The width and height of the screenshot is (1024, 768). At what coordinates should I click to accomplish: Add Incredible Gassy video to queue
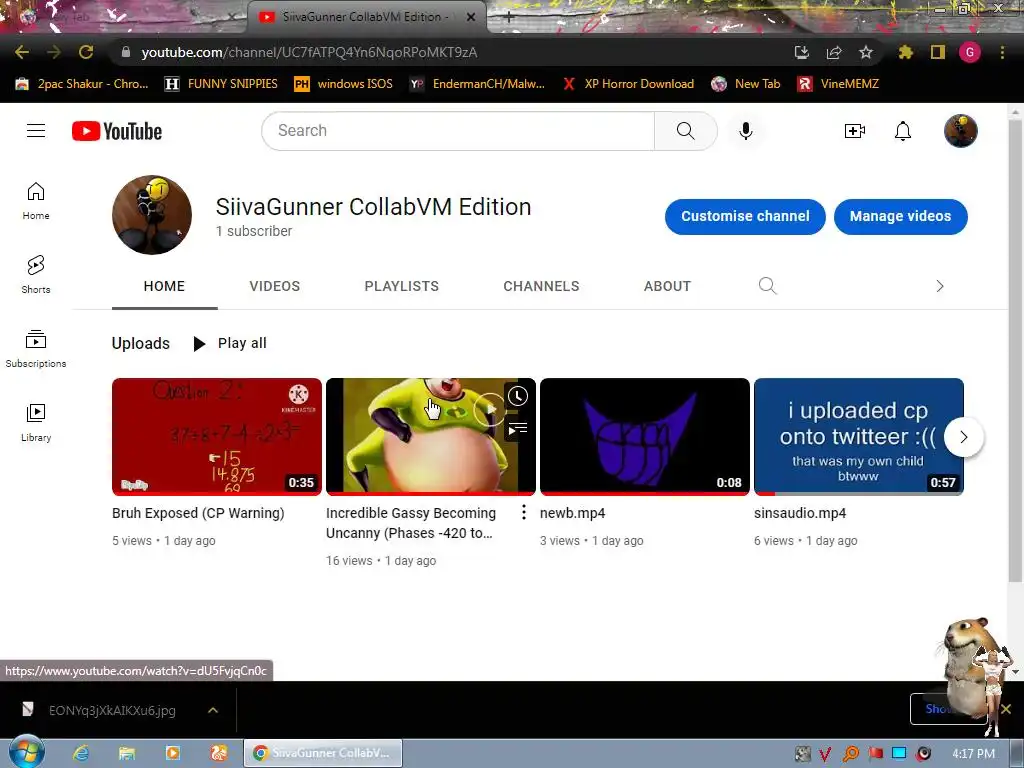[518, 428]
